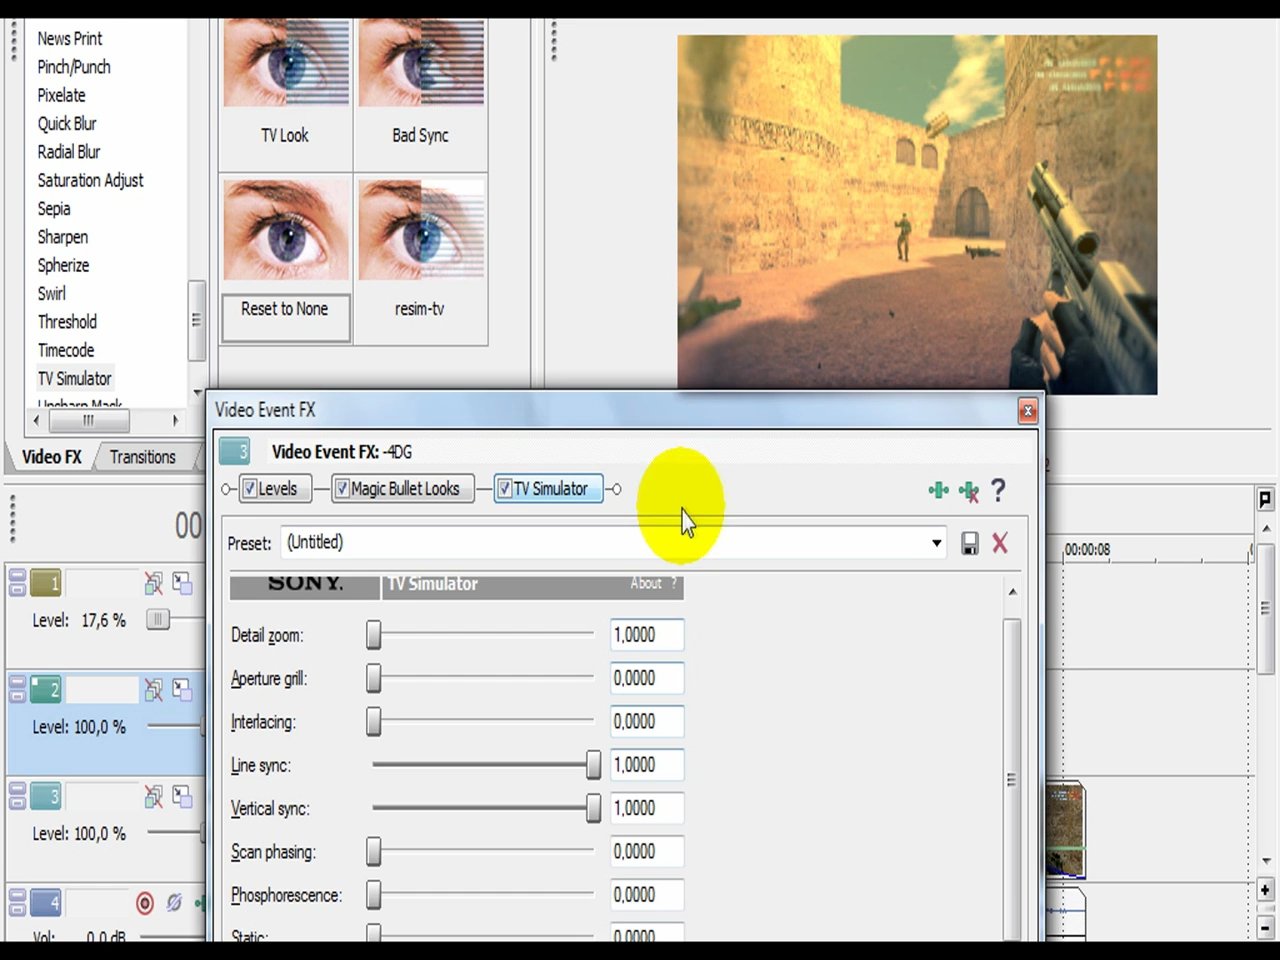Image resolution: width=1280 pixels, height=960 pixels.
Task: Minimize track 1 height
Action: pos(17,576)
